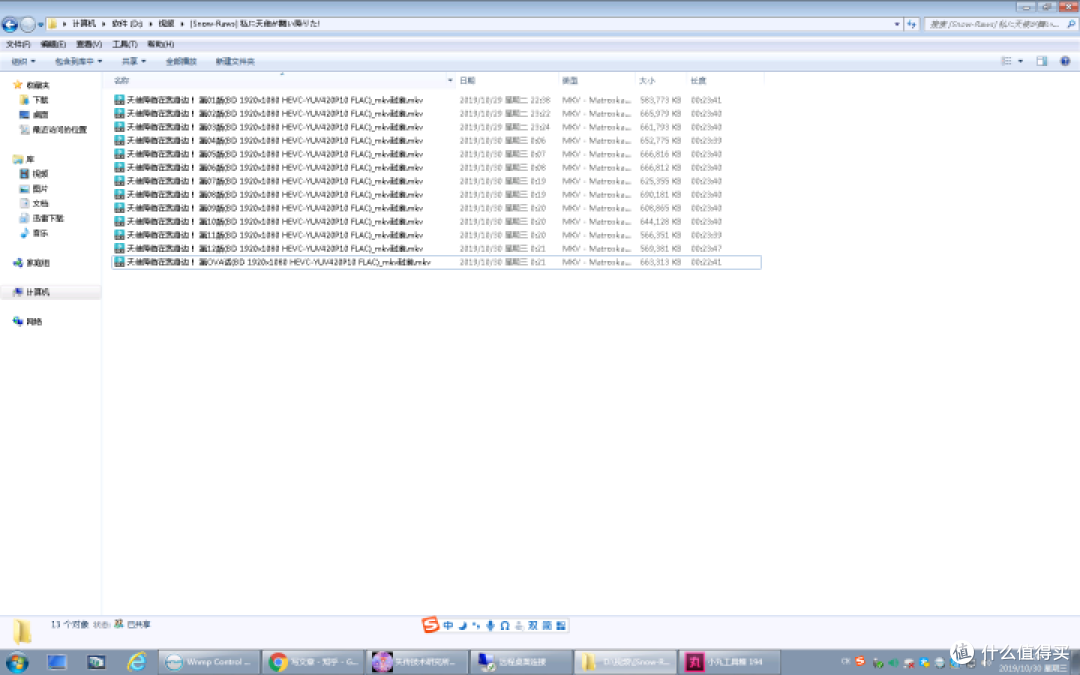Open the 帮助(H) menu

point(160,44)
